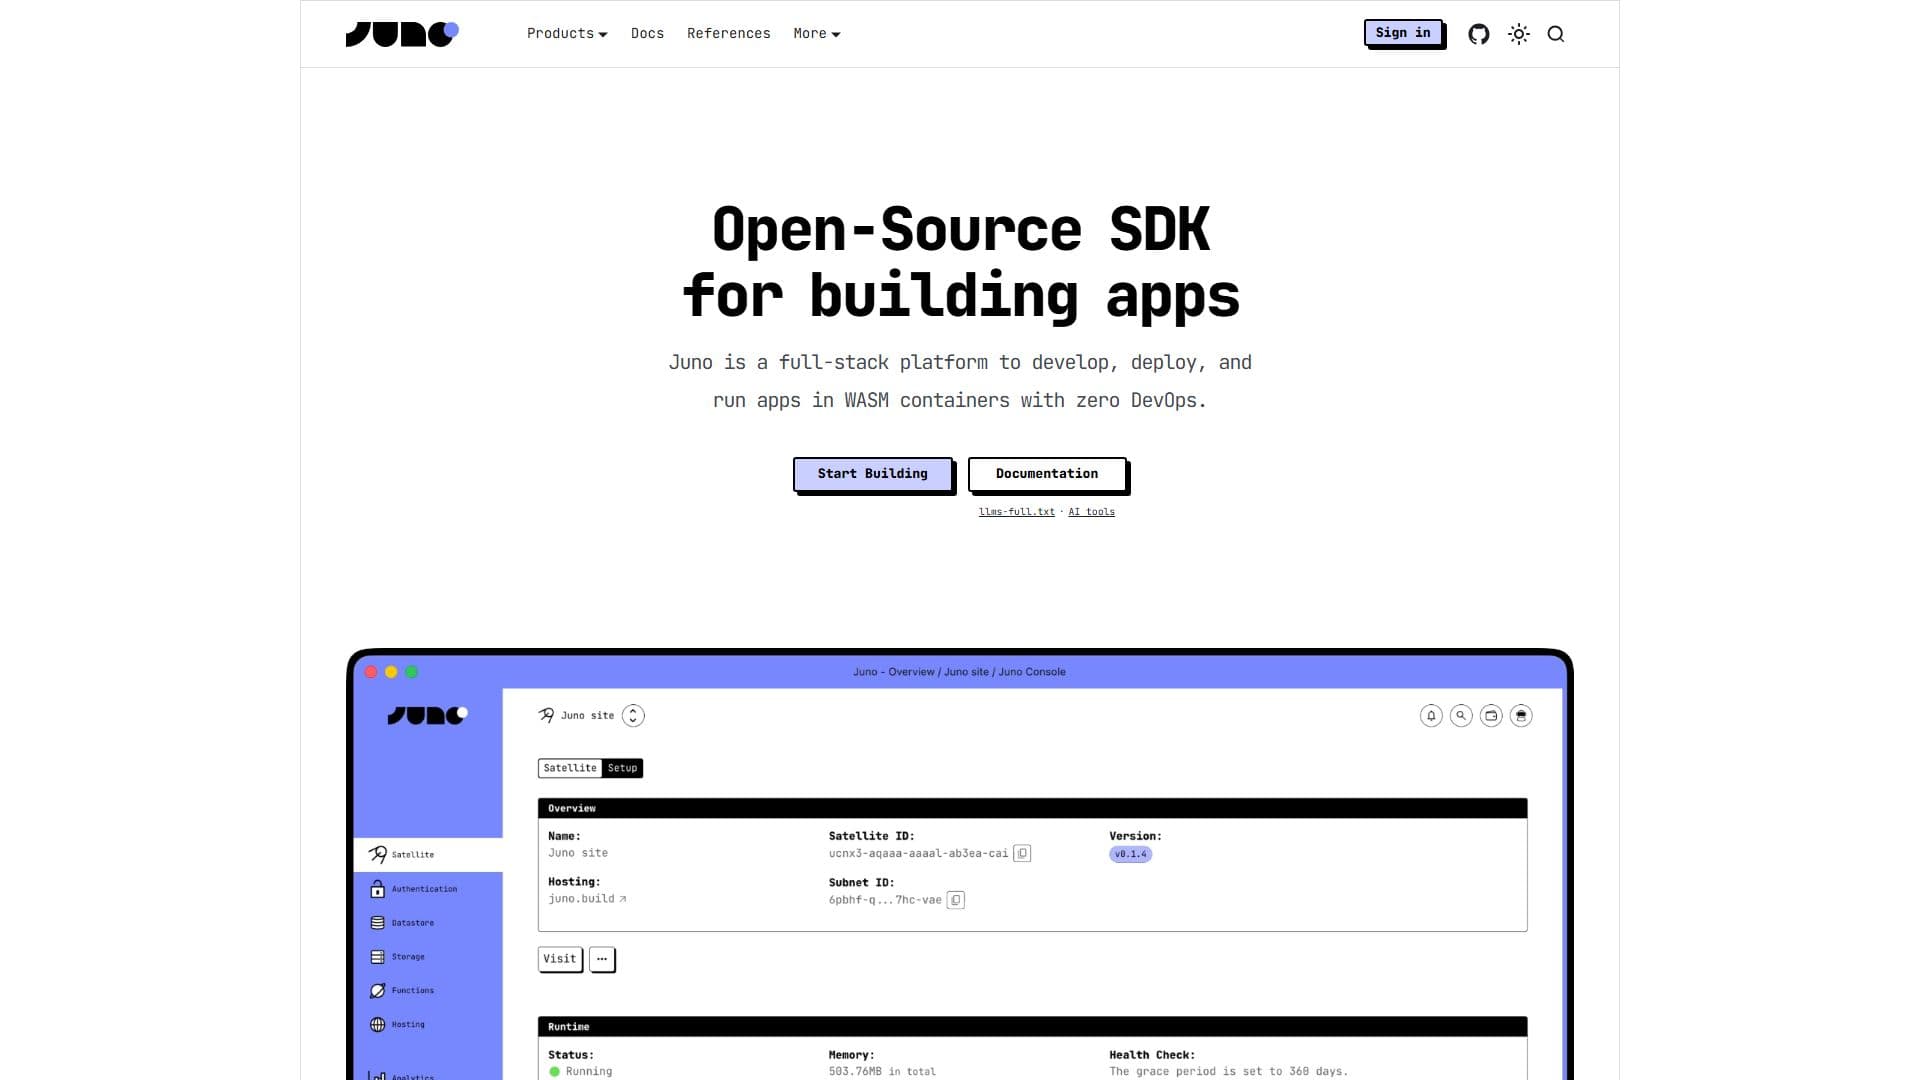Click the yellow window minimize dot
The image size is (1920, 1080).
click(x=391, y=672)
